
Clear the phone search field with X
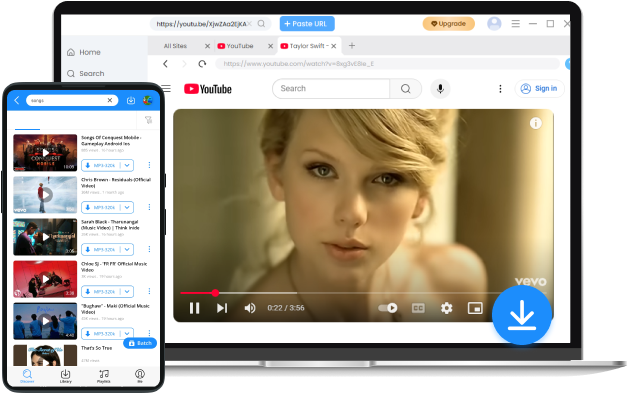(110, 100)
